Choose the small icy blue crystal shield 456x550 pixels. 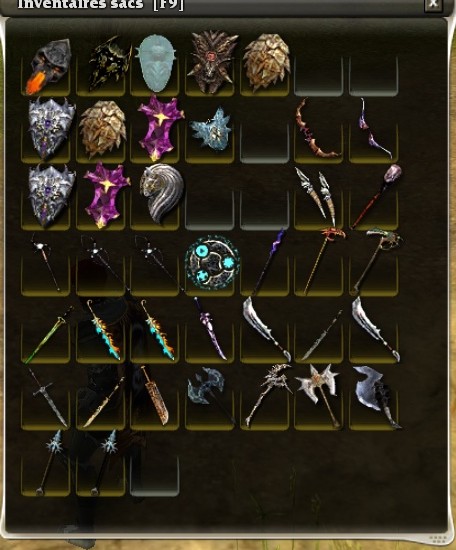pyautogui.click(x=211, y=130)
